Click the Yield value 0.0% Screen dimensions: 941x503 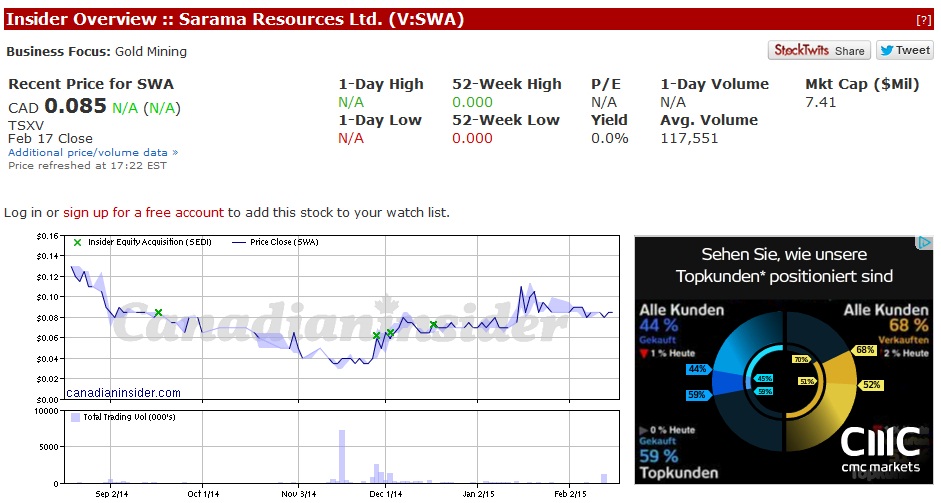tap(610, 138)
